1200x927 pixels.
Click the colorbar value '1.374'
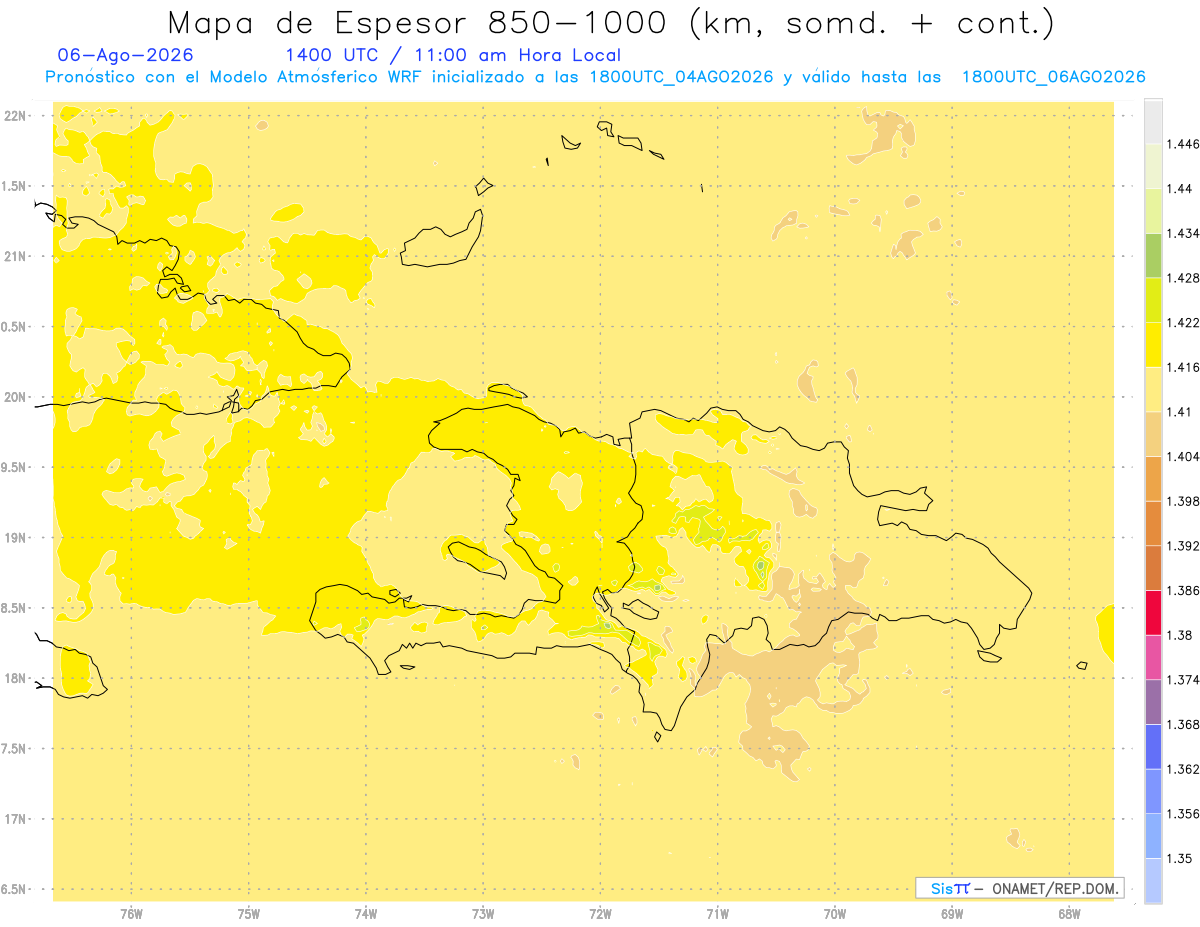pos(1184,680)
